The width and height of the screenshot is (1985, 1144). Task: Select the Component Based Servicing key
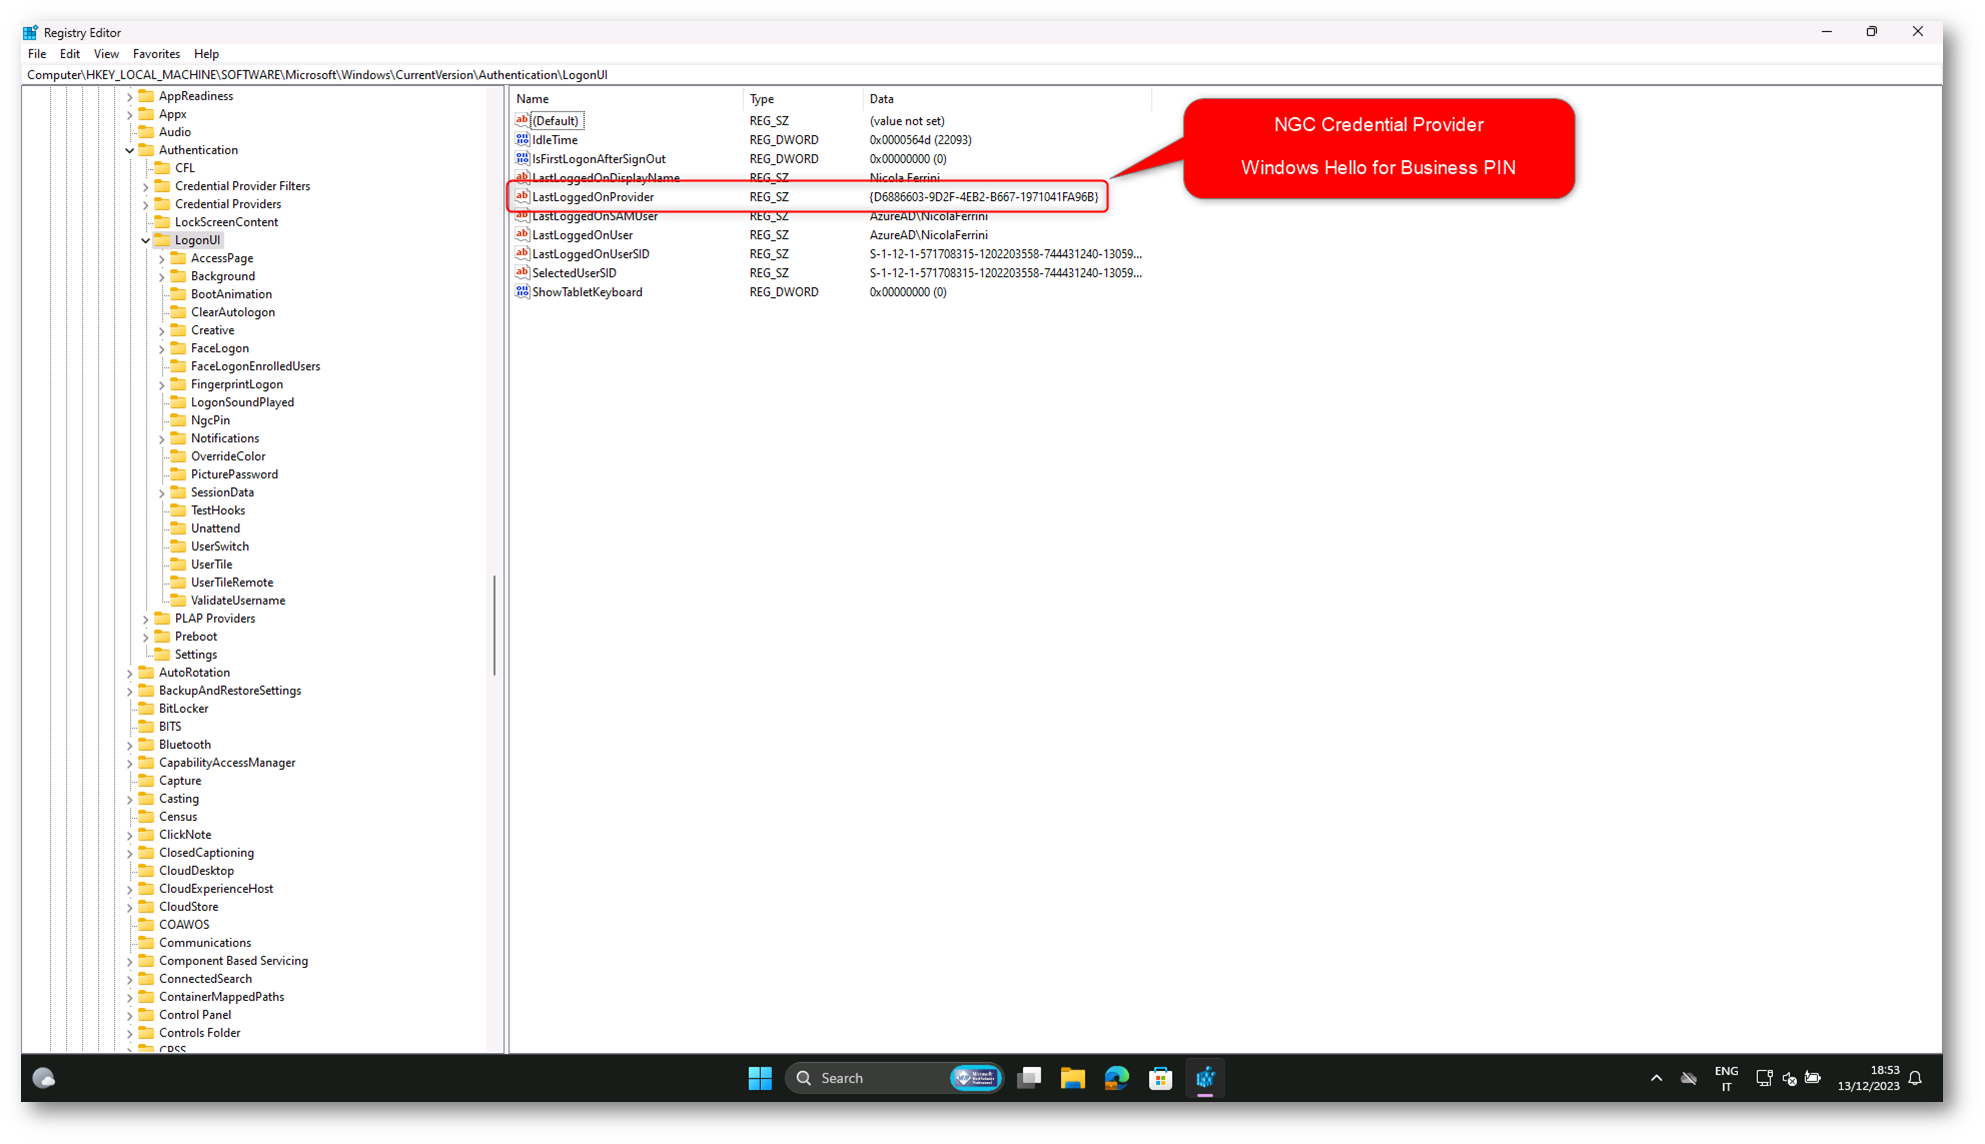pyautogui.click(x=233, y=960)
